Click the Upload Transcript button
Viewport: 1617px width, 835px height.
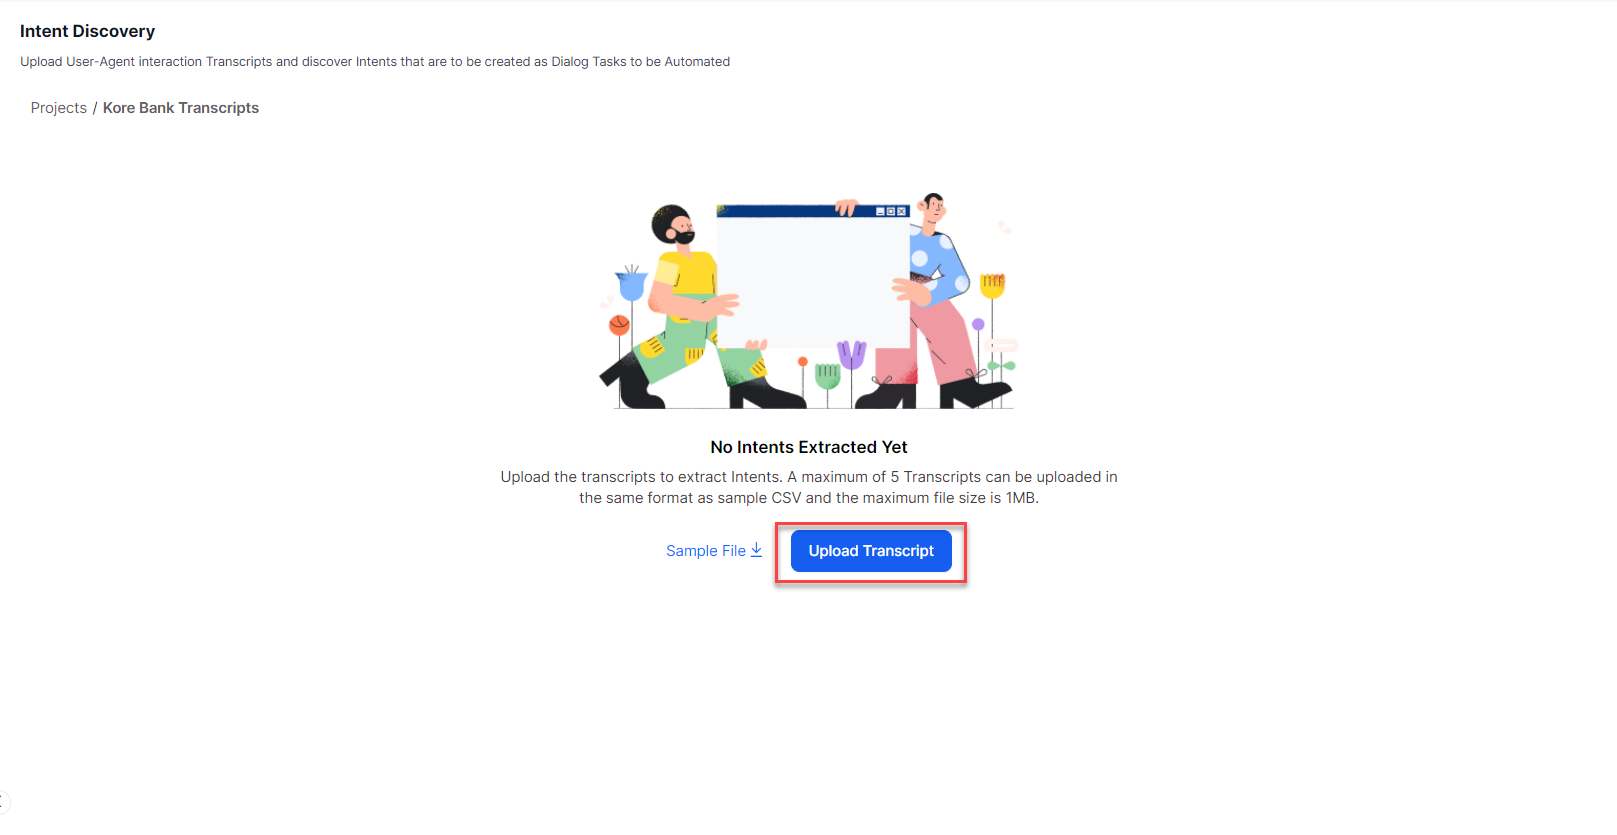point(871,551)
